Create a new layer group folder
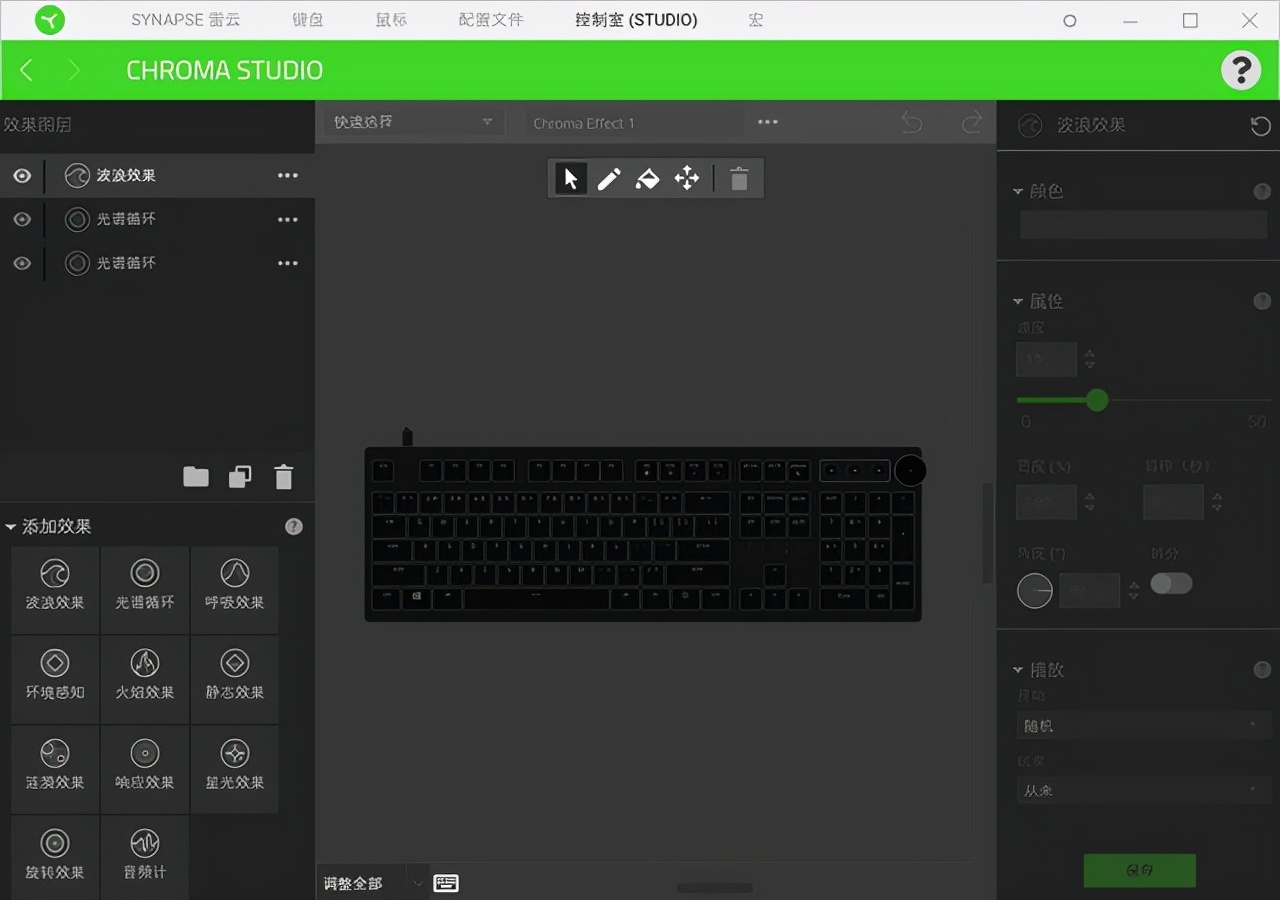The image size is (1280, 900). pyautogui.click(x=196, y=477)
